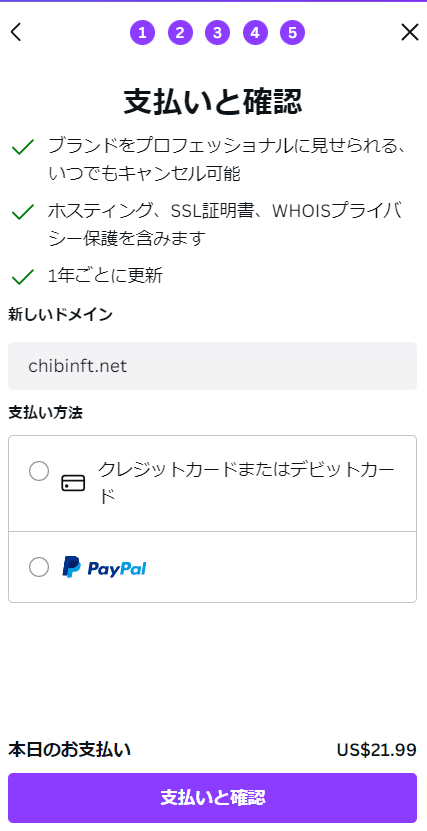Viewport: 427px width, 831px height.
Task: Select step 5 circle indicator
Action: tap(292, 33)
